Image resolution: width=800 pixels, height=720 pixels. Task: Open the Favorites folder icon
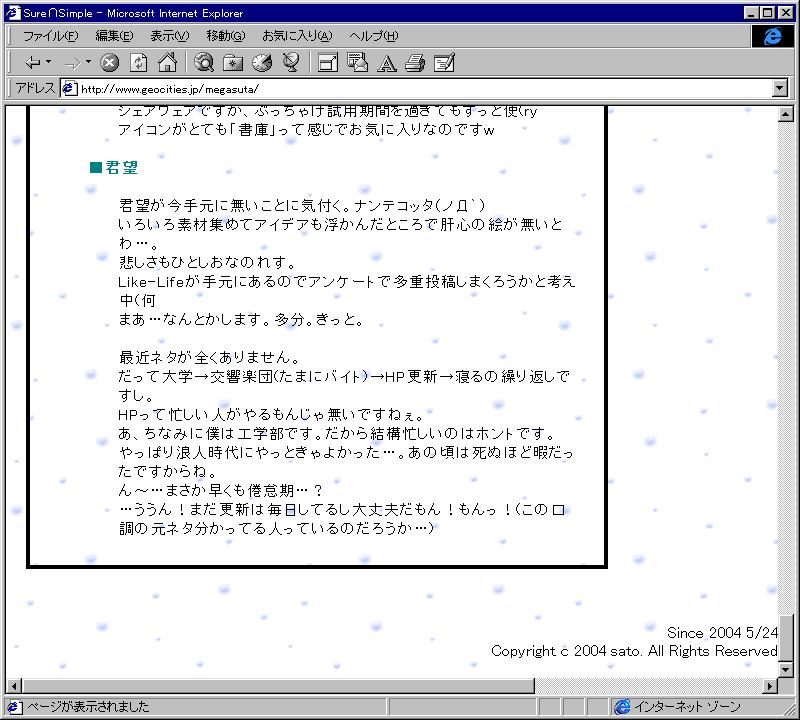(x=233, y=63)
